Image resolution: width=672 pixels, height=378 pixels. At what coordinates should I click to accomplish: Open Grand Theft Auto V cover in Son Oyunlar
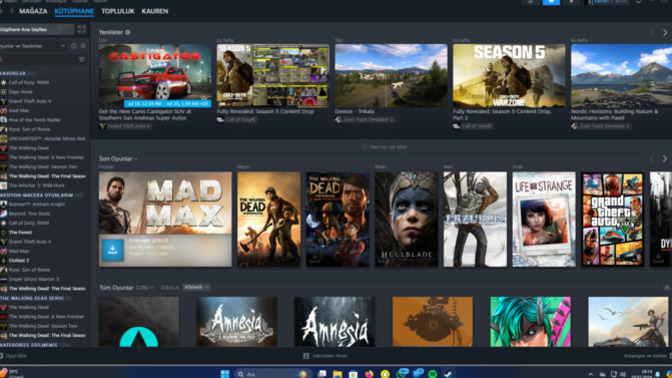pos(612,219)
